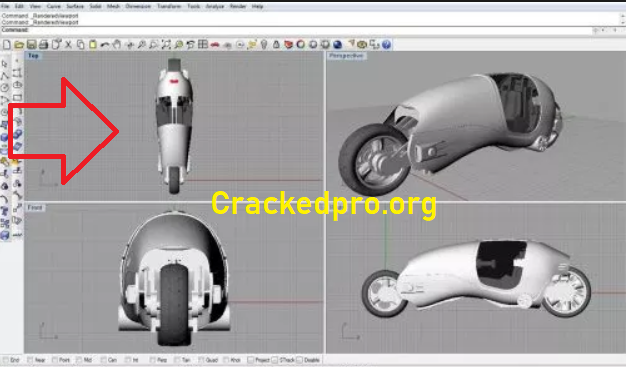Click the New file icon
Viewport: 626px width, 367px height.
(x=7, y=45)
